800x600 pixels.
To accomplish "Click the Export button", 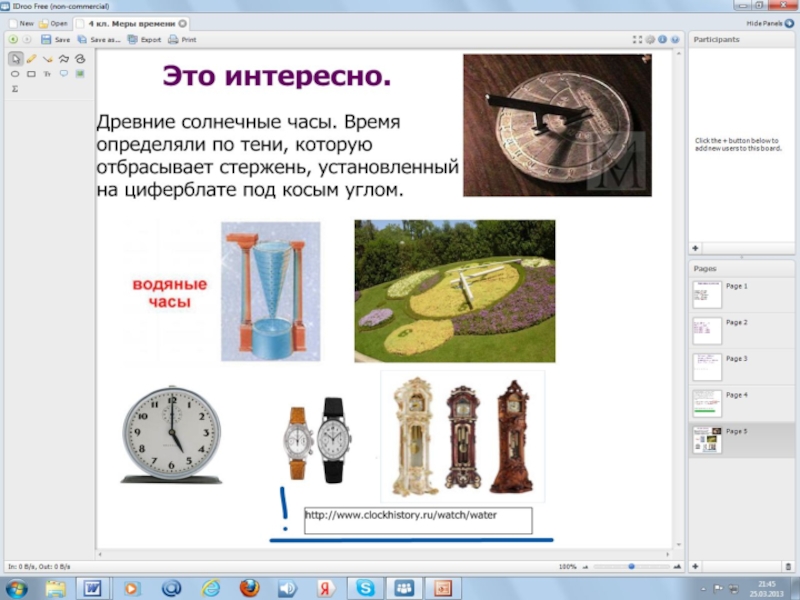I will (x=143, y=40).
